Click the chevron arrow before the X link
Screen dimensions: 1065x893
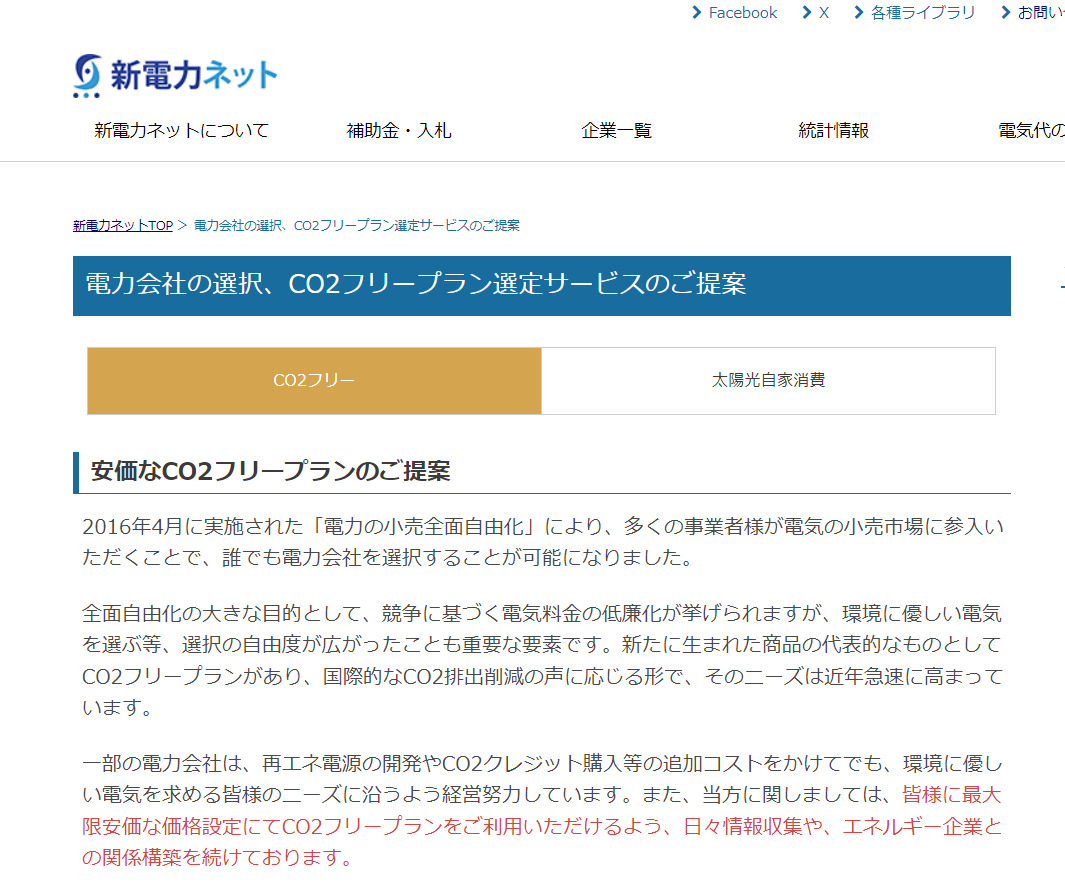[807, 13]
